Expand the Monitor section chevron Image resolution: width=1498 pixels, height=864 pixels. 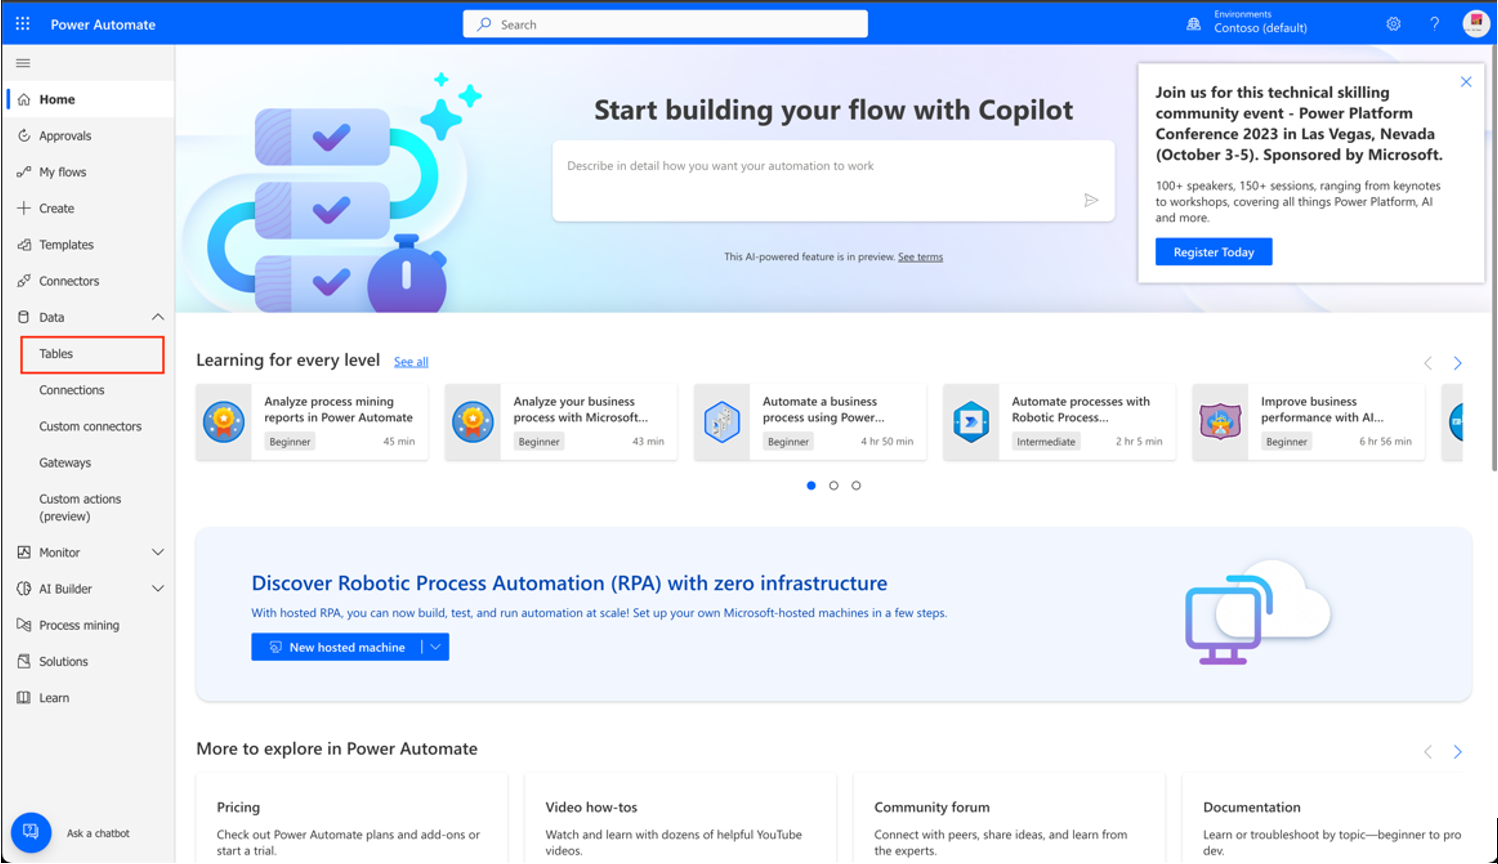[x=158, y=552]
